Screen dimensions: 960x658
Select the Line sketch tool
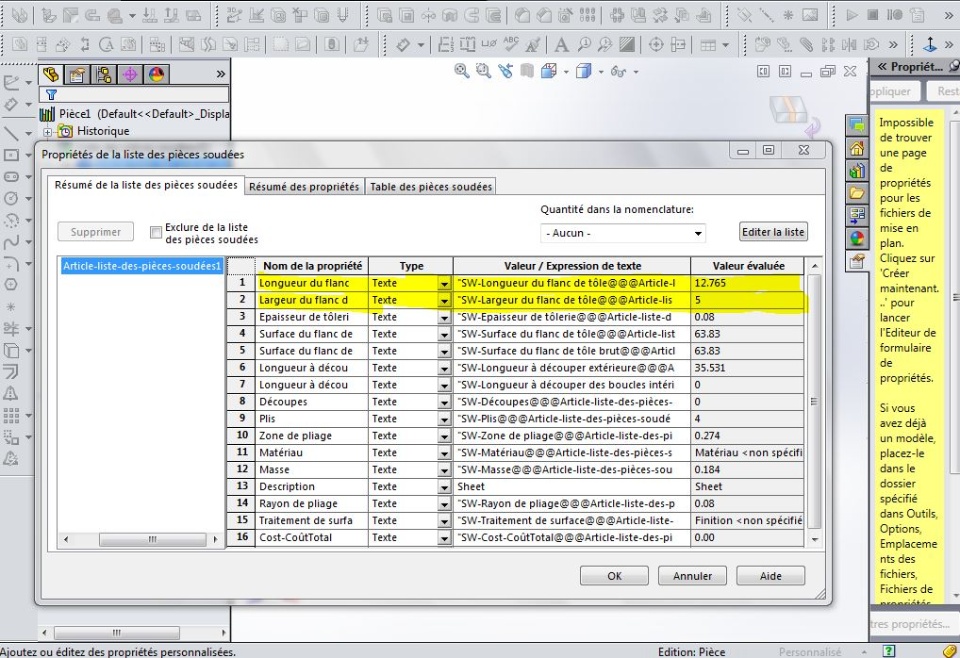(11, 133)
